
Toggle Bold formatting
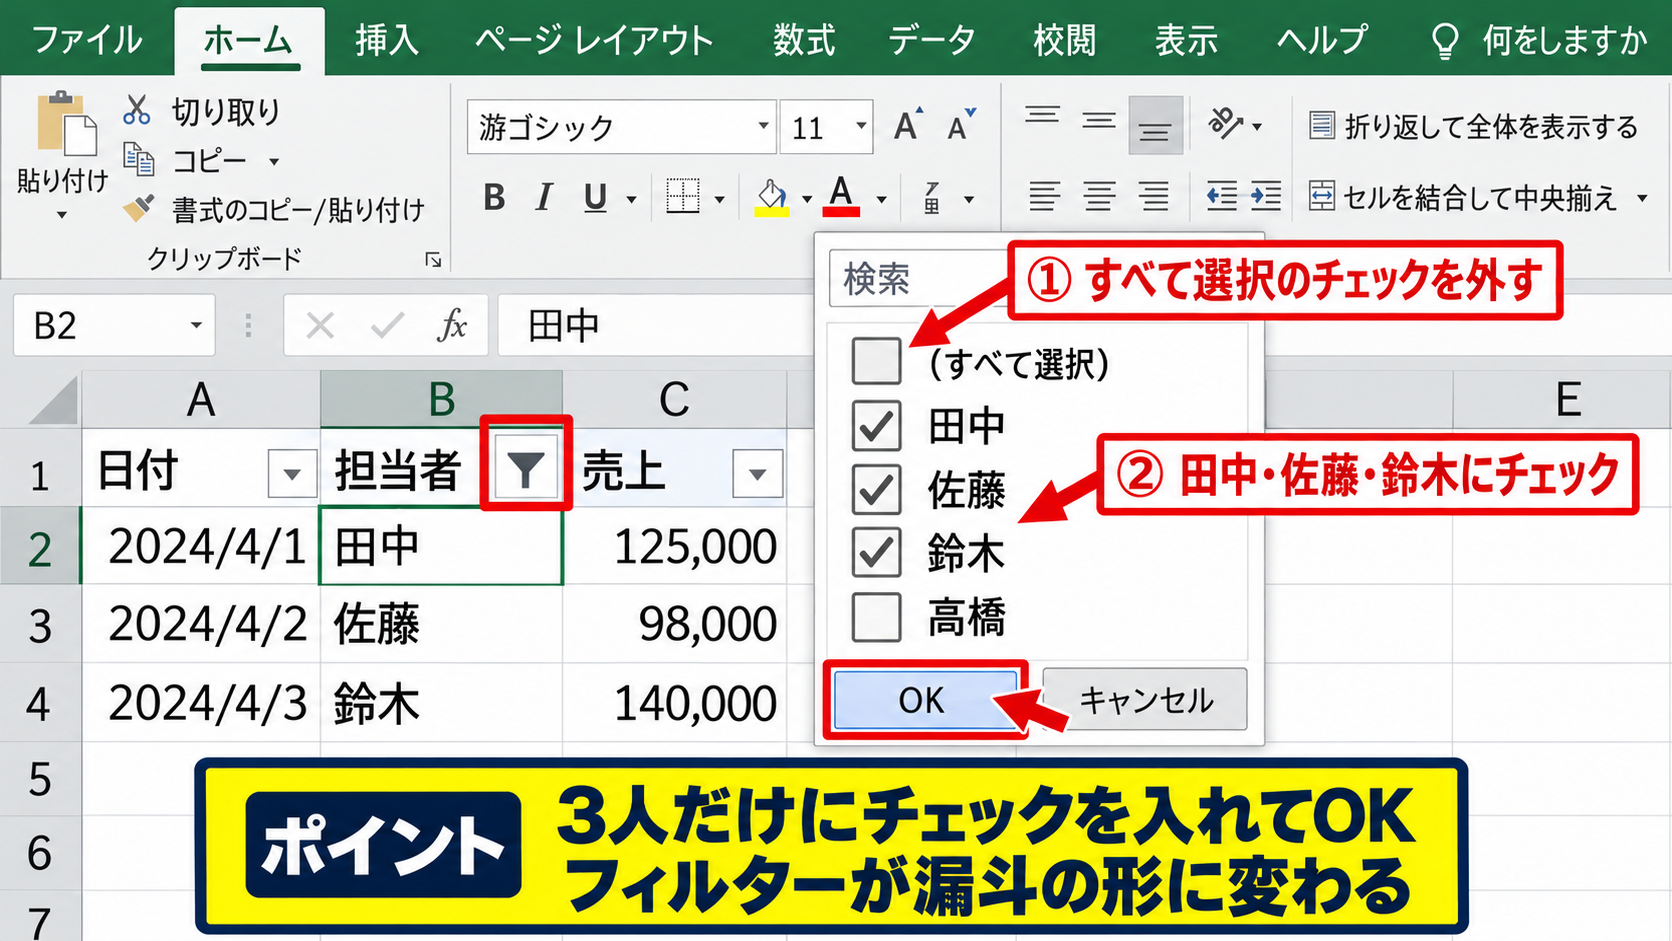(494, 198)
